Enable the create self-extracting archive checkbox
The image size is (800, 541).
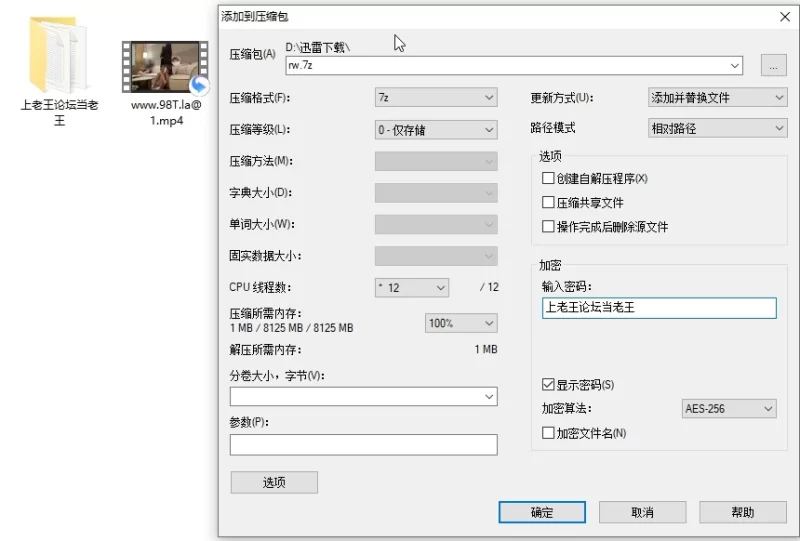tap(548, 179)
